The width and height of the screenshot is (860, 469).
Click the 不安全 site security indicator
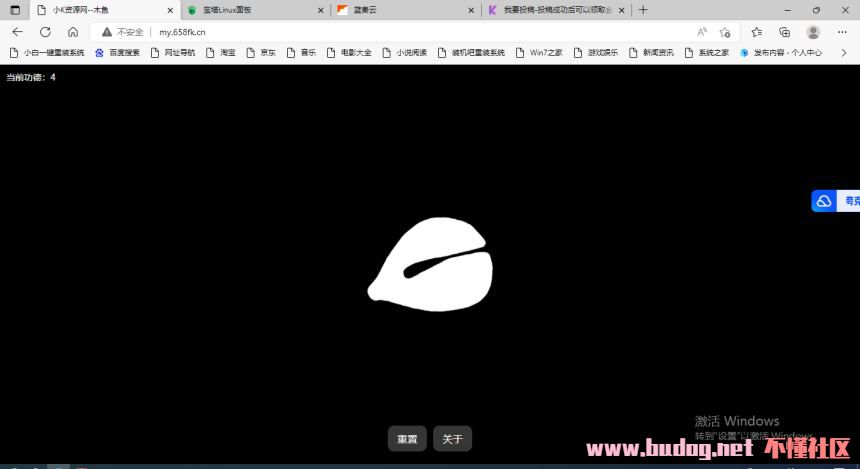[123, 32]
